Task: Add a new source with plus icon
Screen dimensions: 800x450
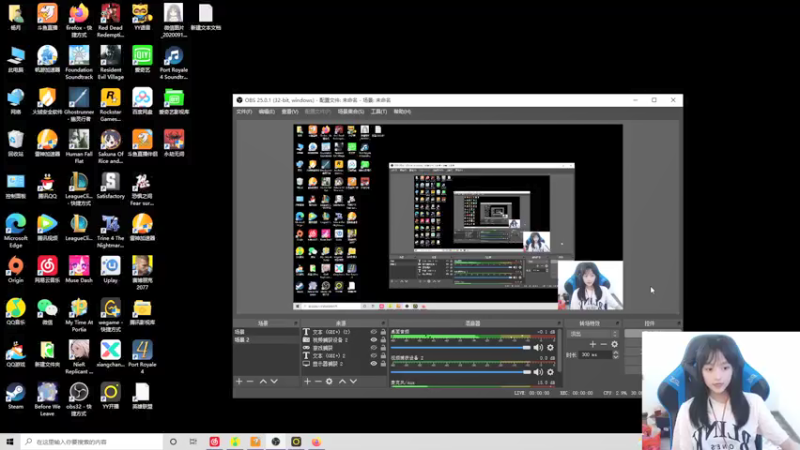Action: 307,381
